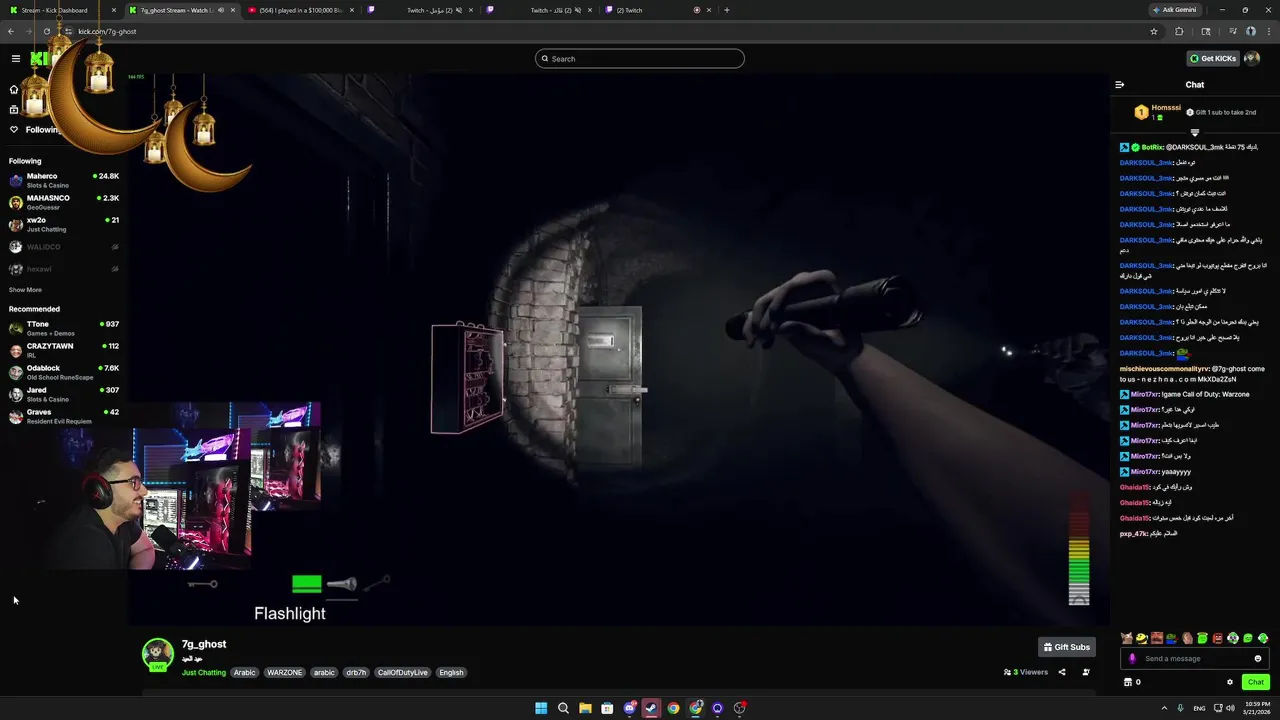Click the Get KICKs button

(1213, 58)
